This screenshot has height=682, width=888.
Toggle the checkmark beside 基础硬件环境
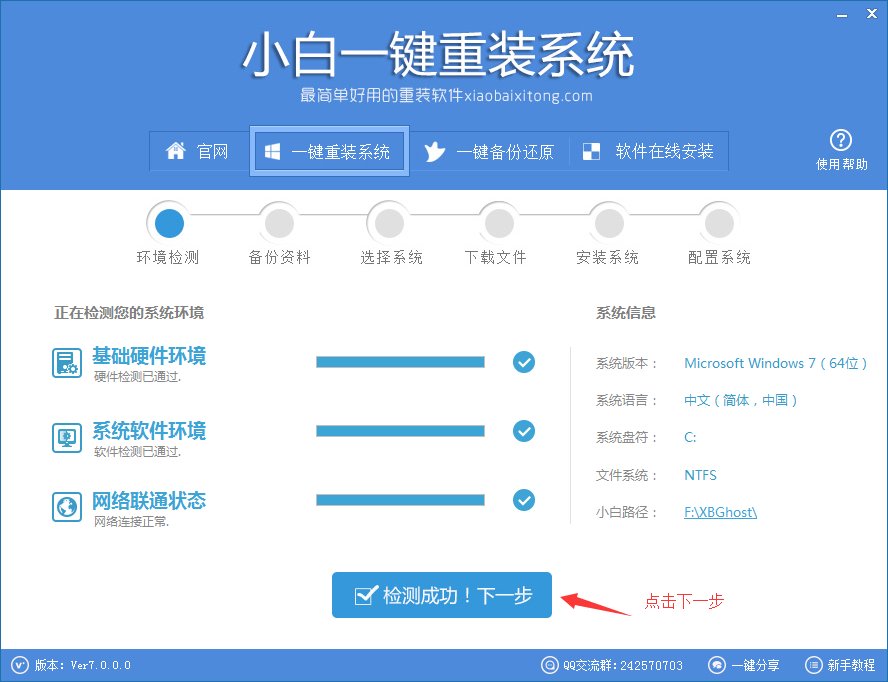[x=524, y=362]
